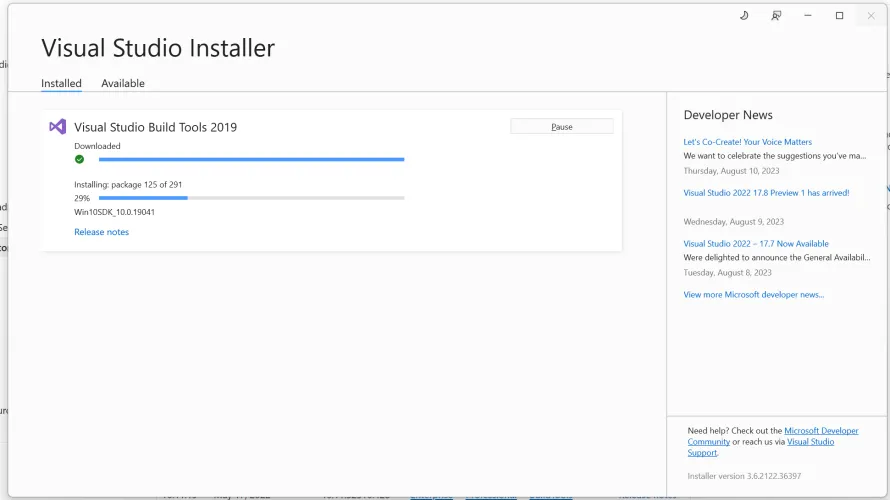The height and width of the screenshot is (500, 890).
Task: Switch to the Installed tab
Action: click(61, 83)
